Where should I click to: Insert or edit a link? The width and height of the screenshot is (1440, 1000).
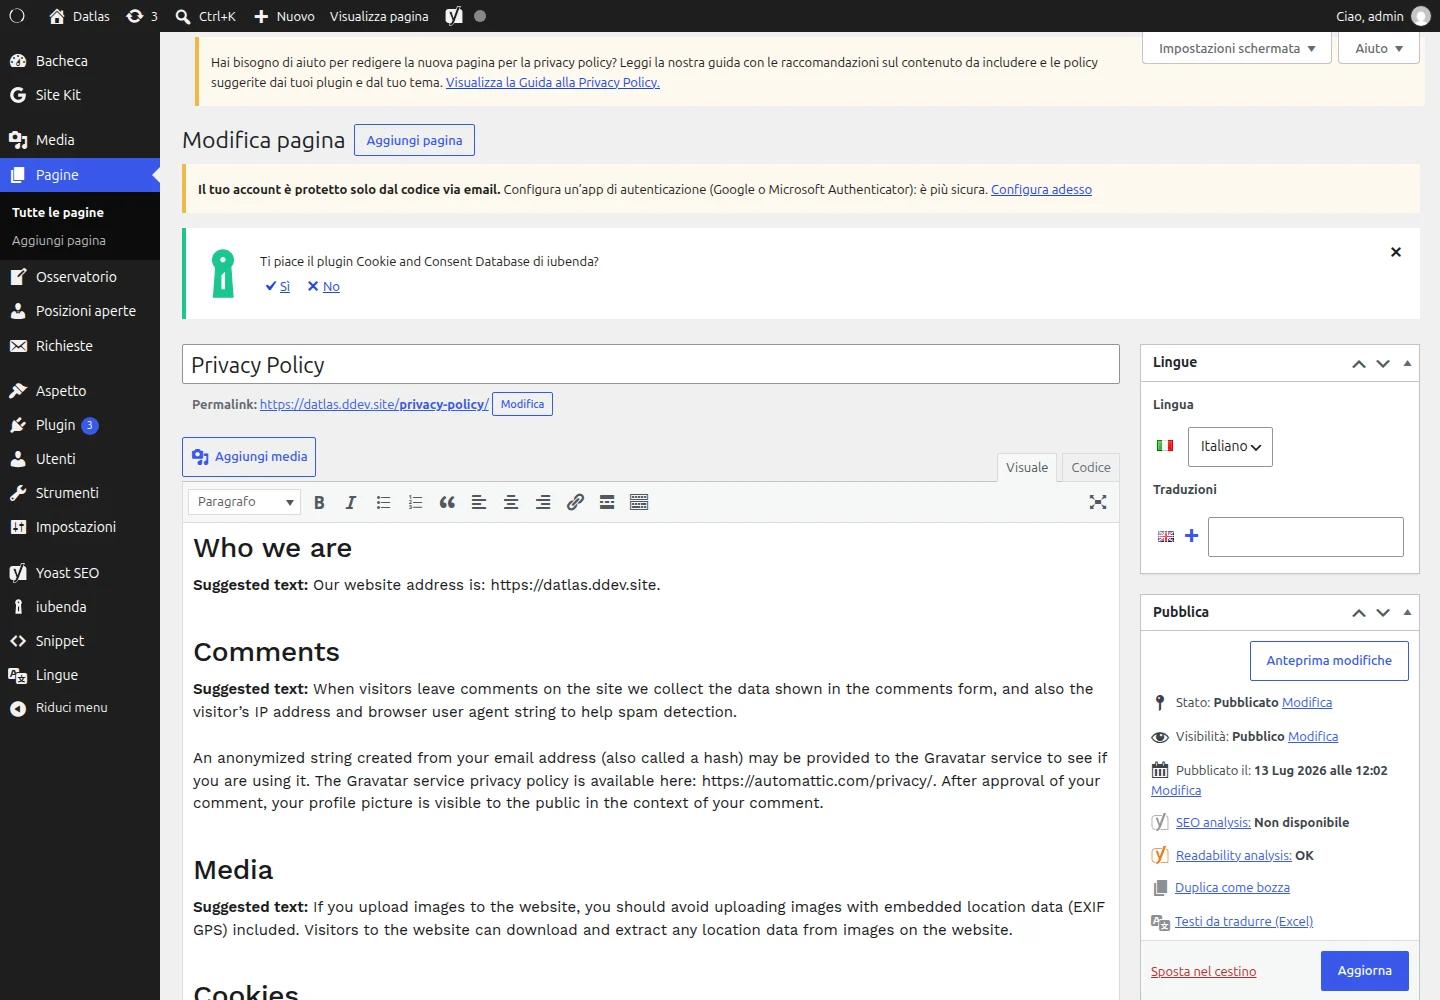point(575,502)
